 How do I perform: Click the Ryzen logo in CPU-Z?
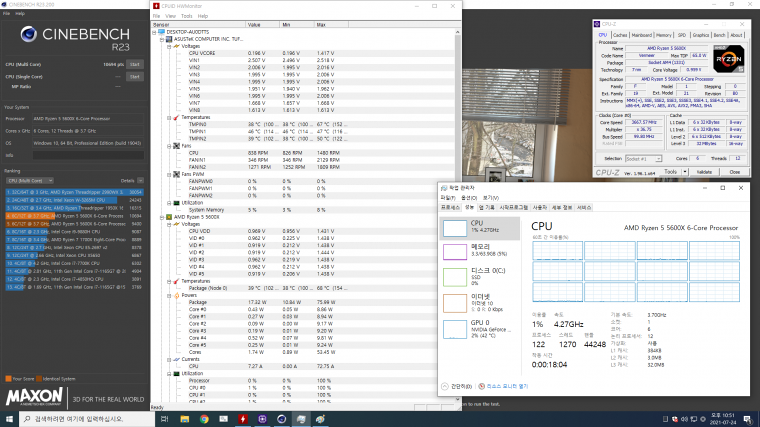coord(728,58)
